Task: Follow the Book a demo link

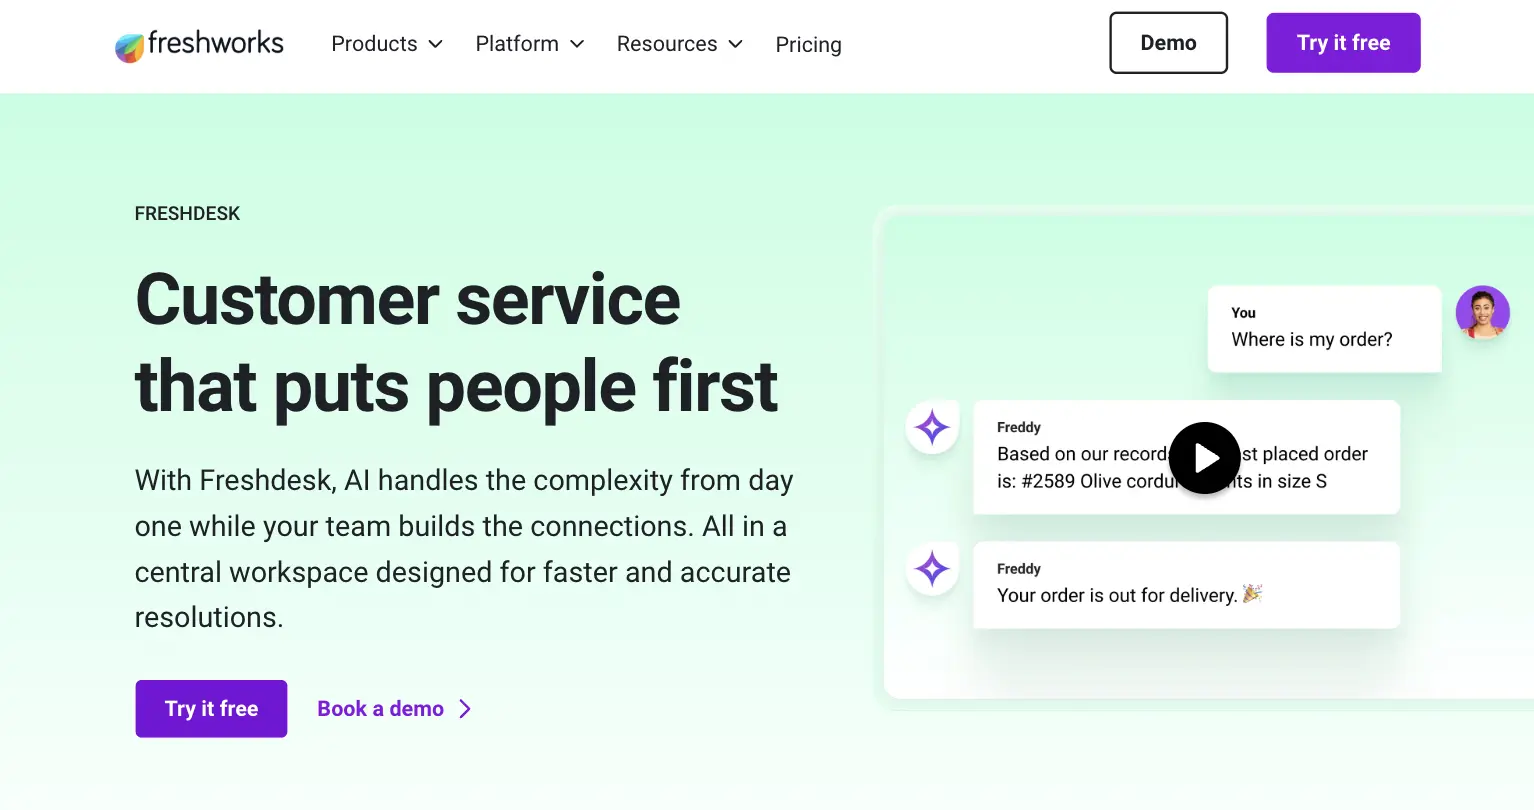Action: pyautogui.click(x=380, y=708)
